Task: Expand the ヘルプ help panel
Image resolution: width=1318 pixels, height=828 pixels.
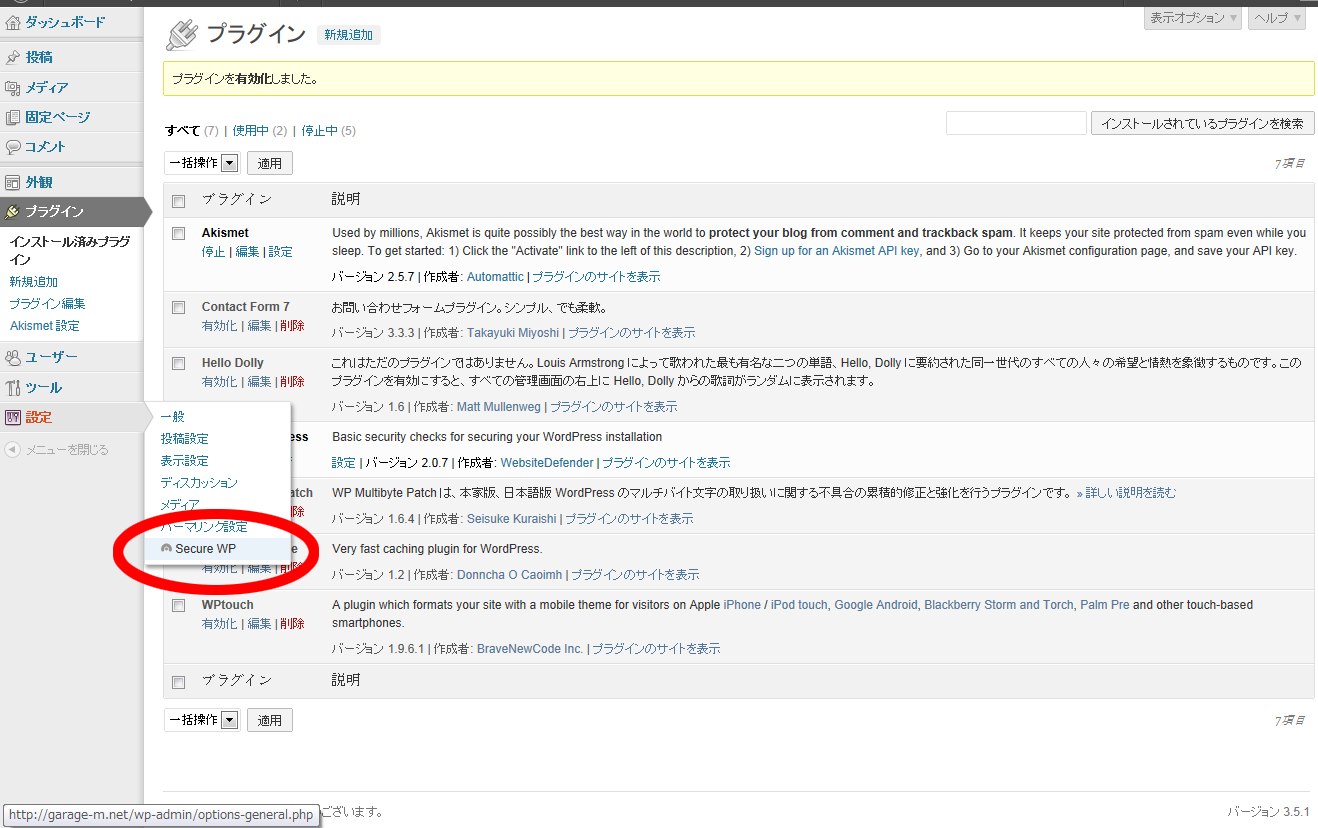Action: 1277,18
